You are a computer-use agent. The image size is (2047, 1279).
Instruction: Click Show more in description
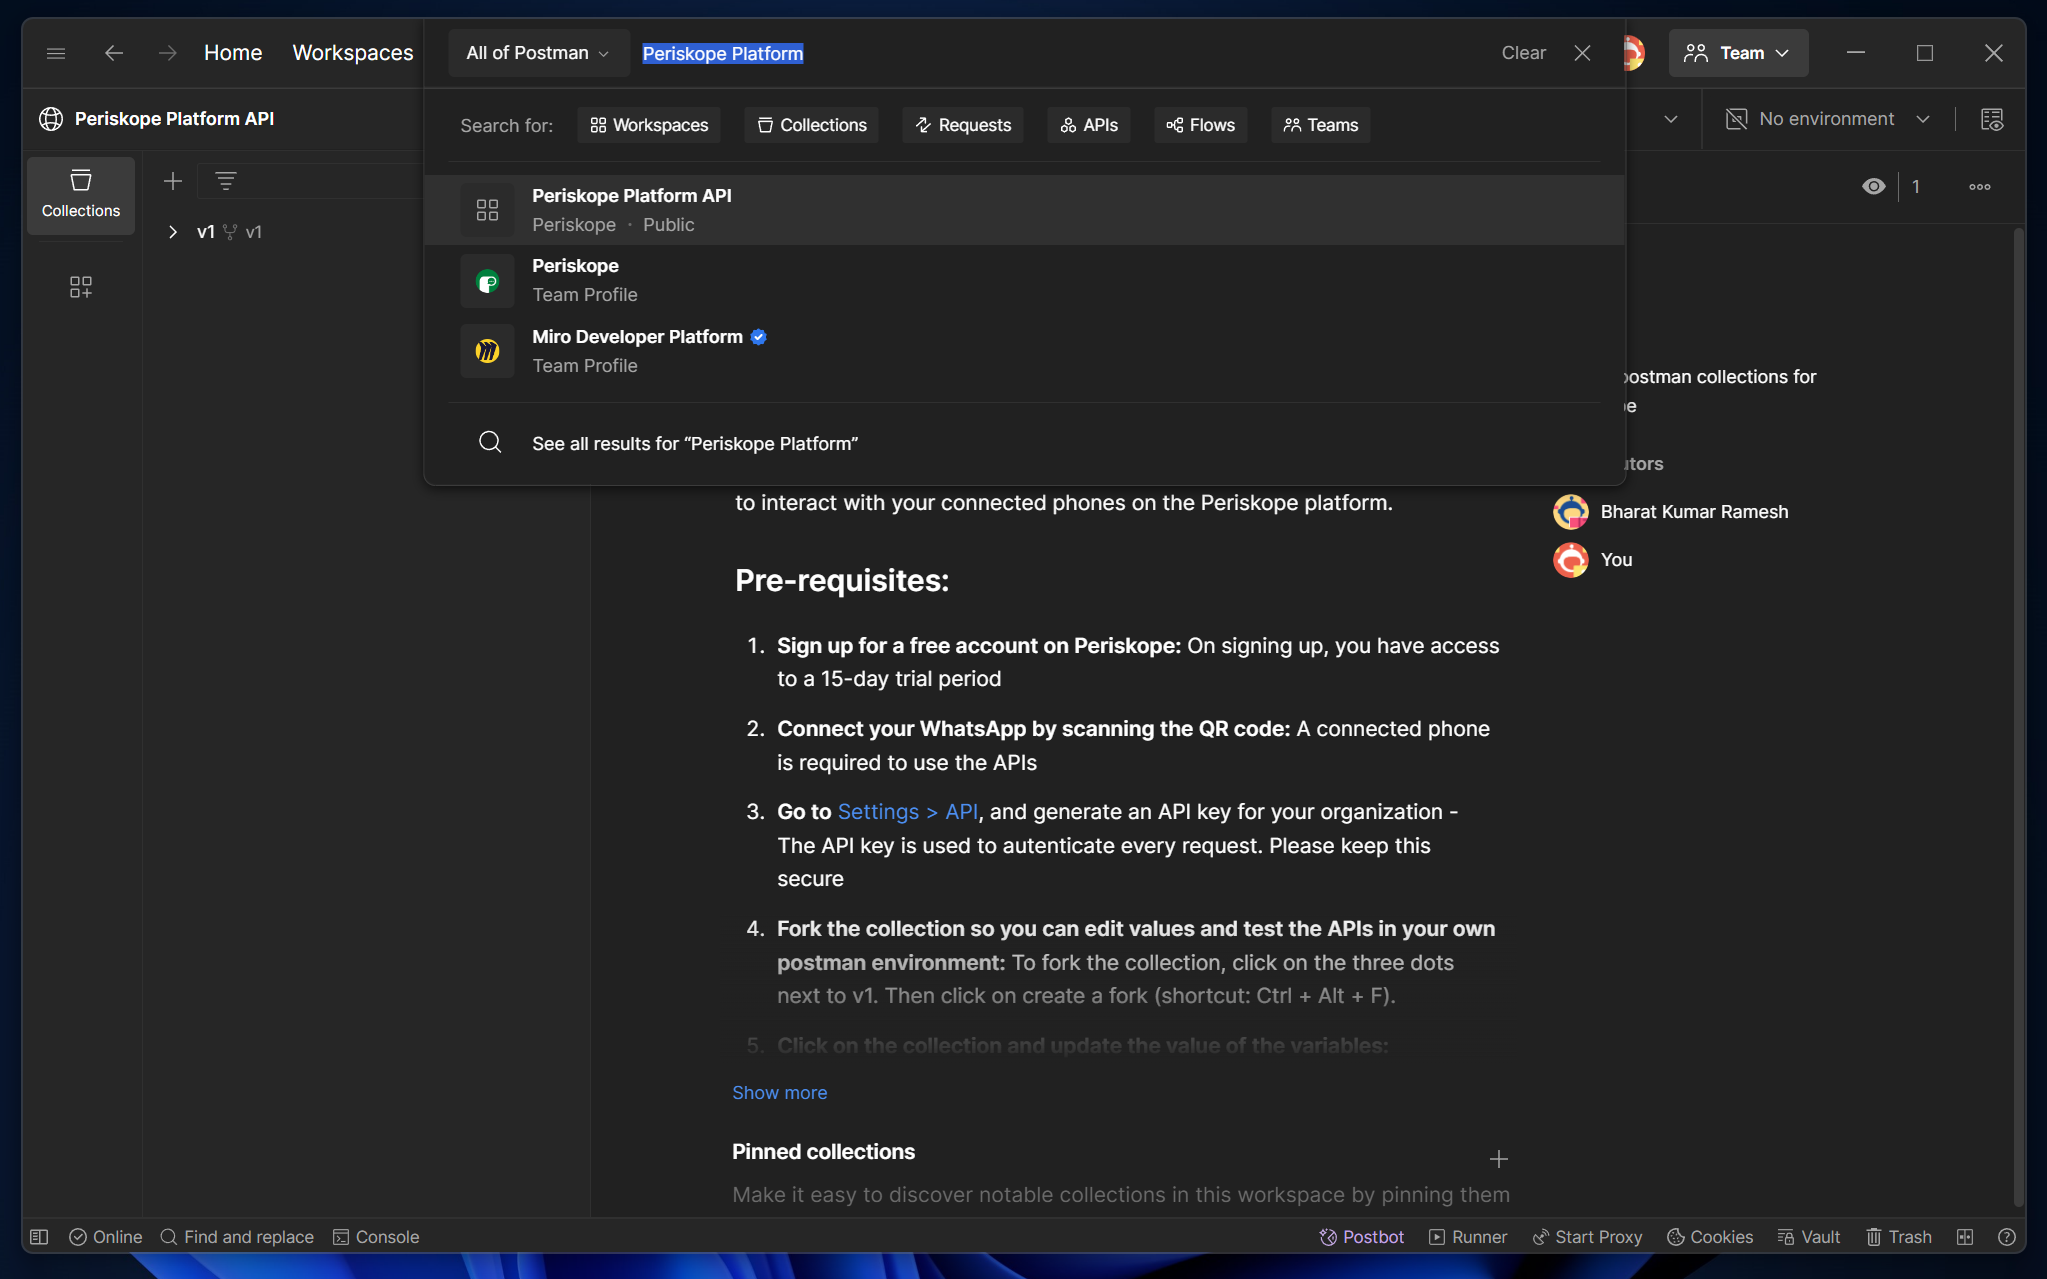[x=779, y=1093]
